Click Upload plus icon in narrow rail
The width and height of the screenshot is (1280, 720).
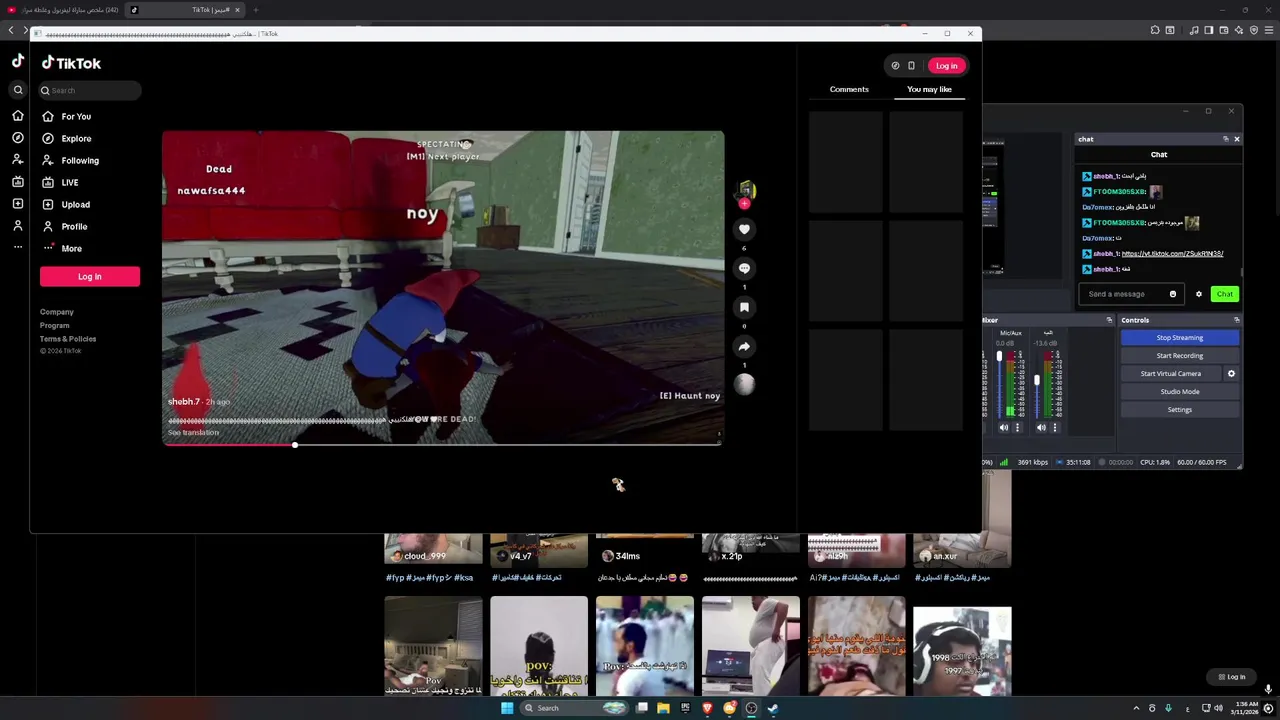[x=18, y=204]
